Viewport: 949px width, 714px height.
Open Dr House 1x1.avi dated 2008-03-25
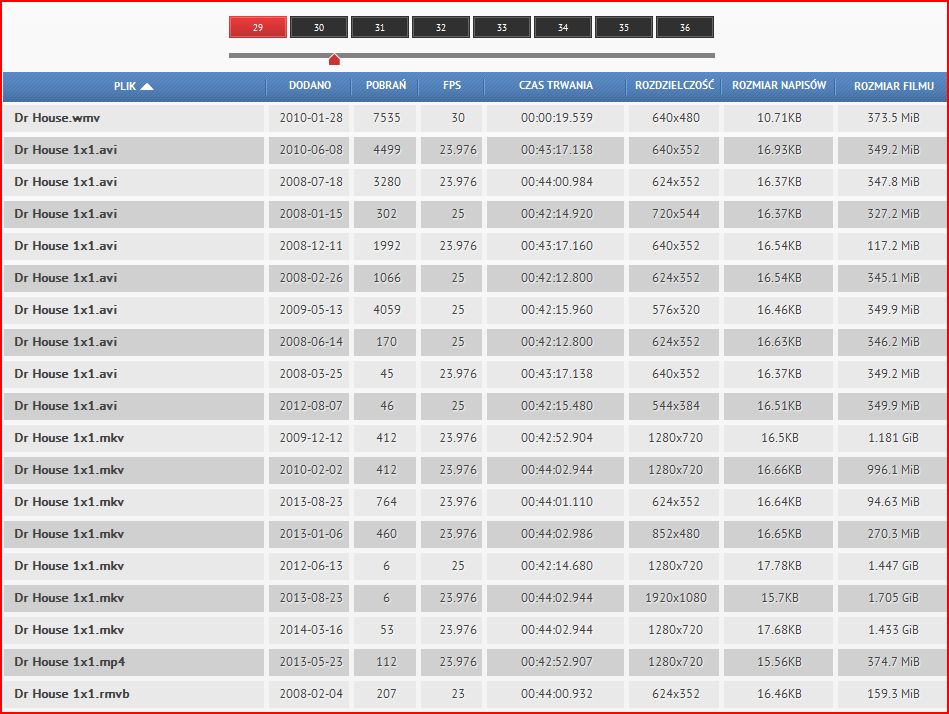(66, 374)
